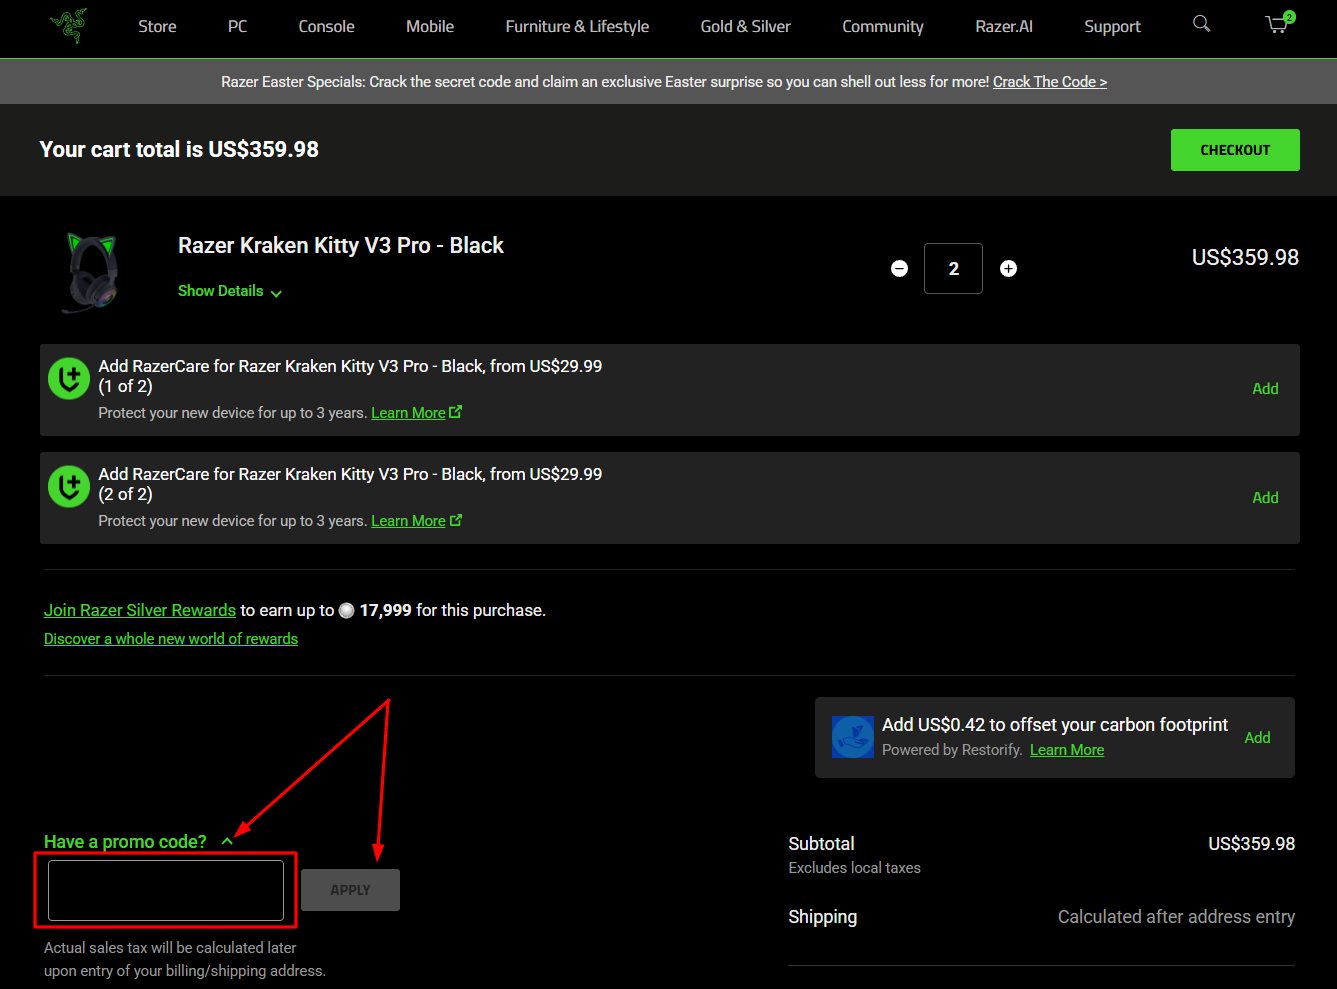Follow the Crack The Code link

1050,82
